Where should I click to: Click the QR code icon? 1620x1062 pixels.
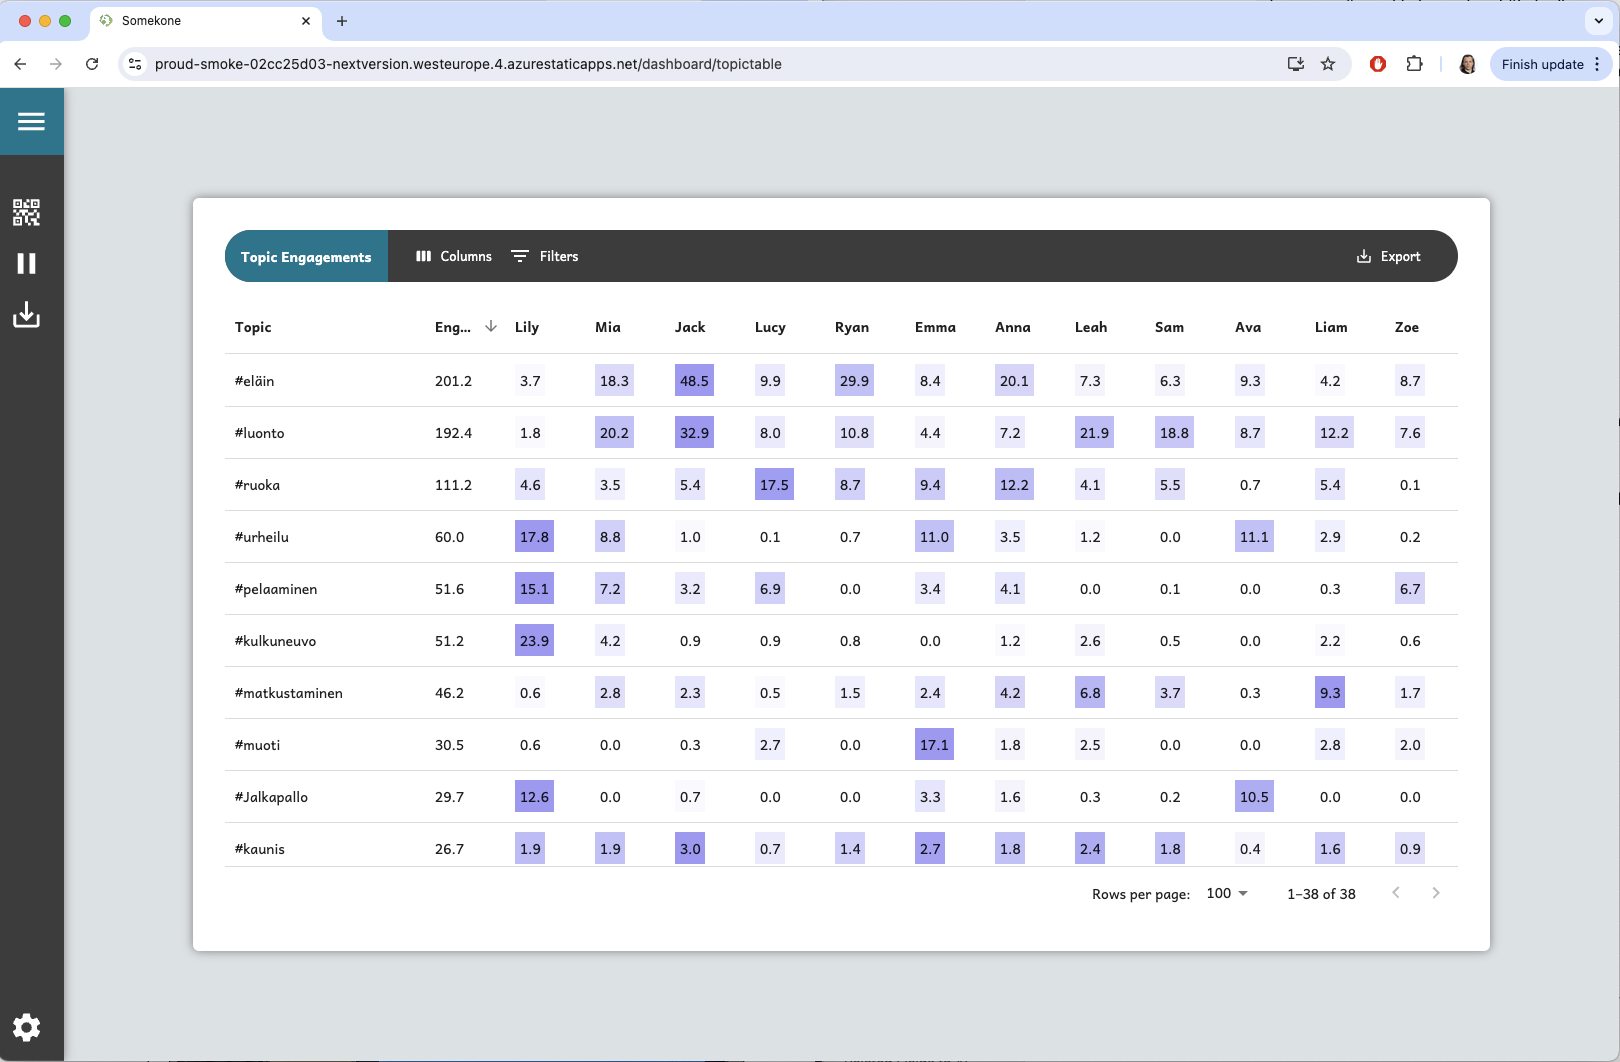tap(27, 212)
